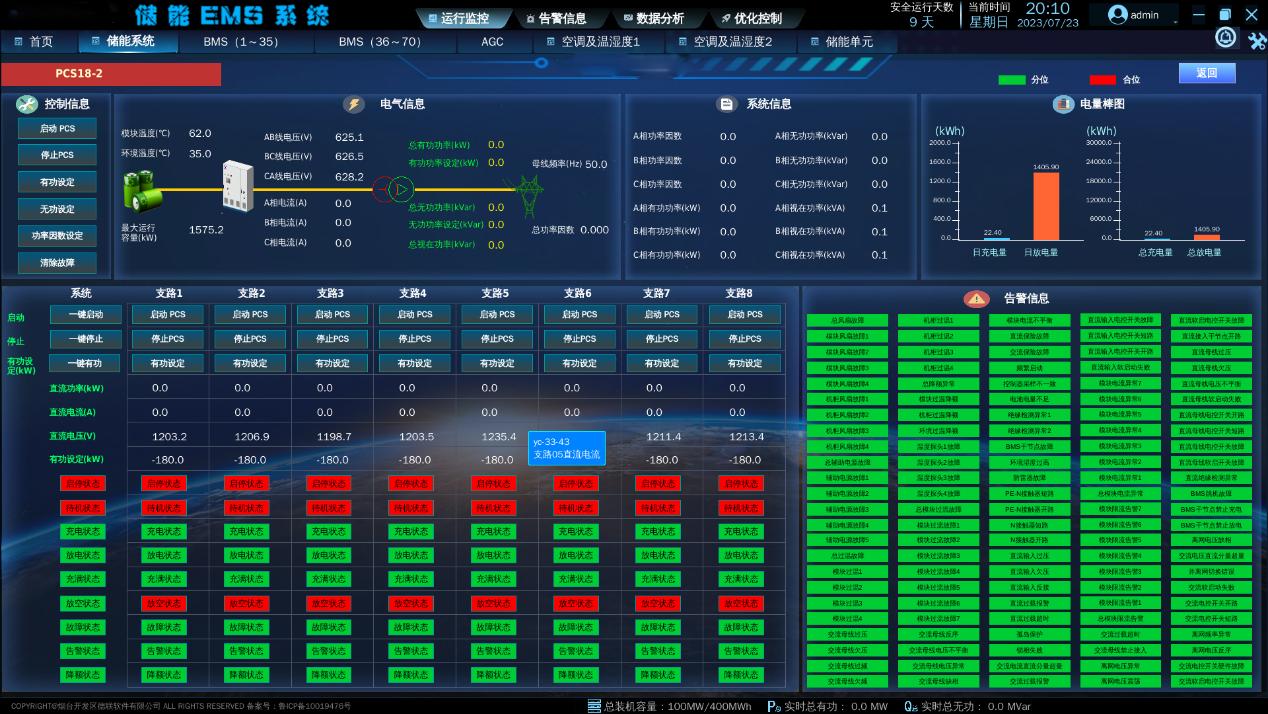Screen dimensions: 1268x714
Task: Open the 运行监控 top menu
Action: tap(458, 18)
